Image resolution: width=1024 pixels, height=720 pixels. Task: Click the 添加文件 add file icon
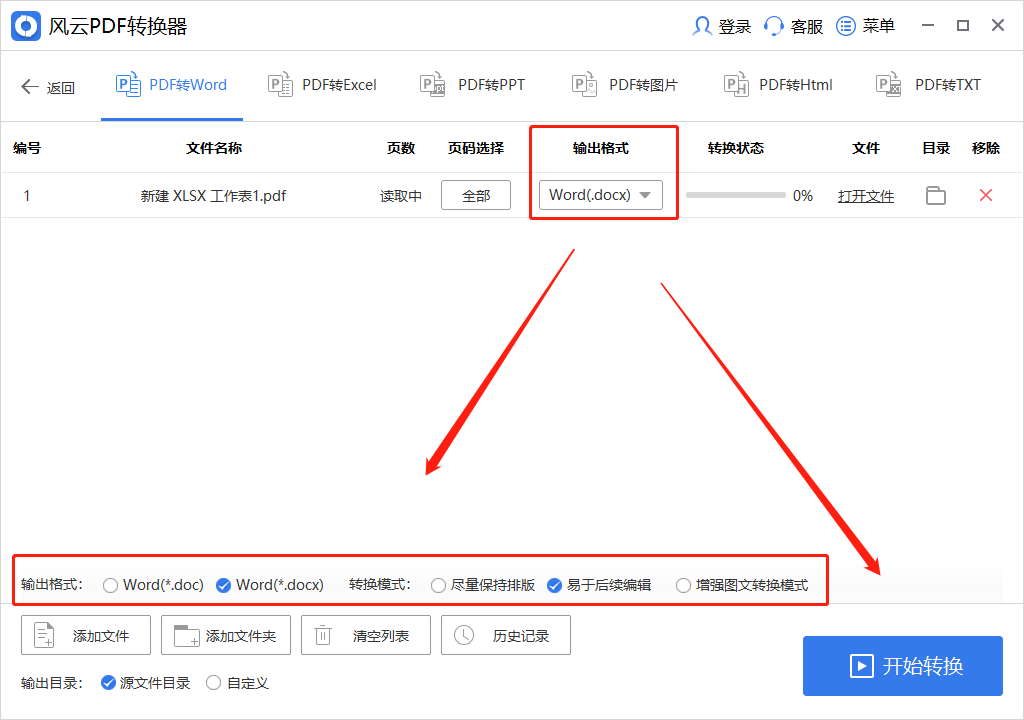(44, 634)
